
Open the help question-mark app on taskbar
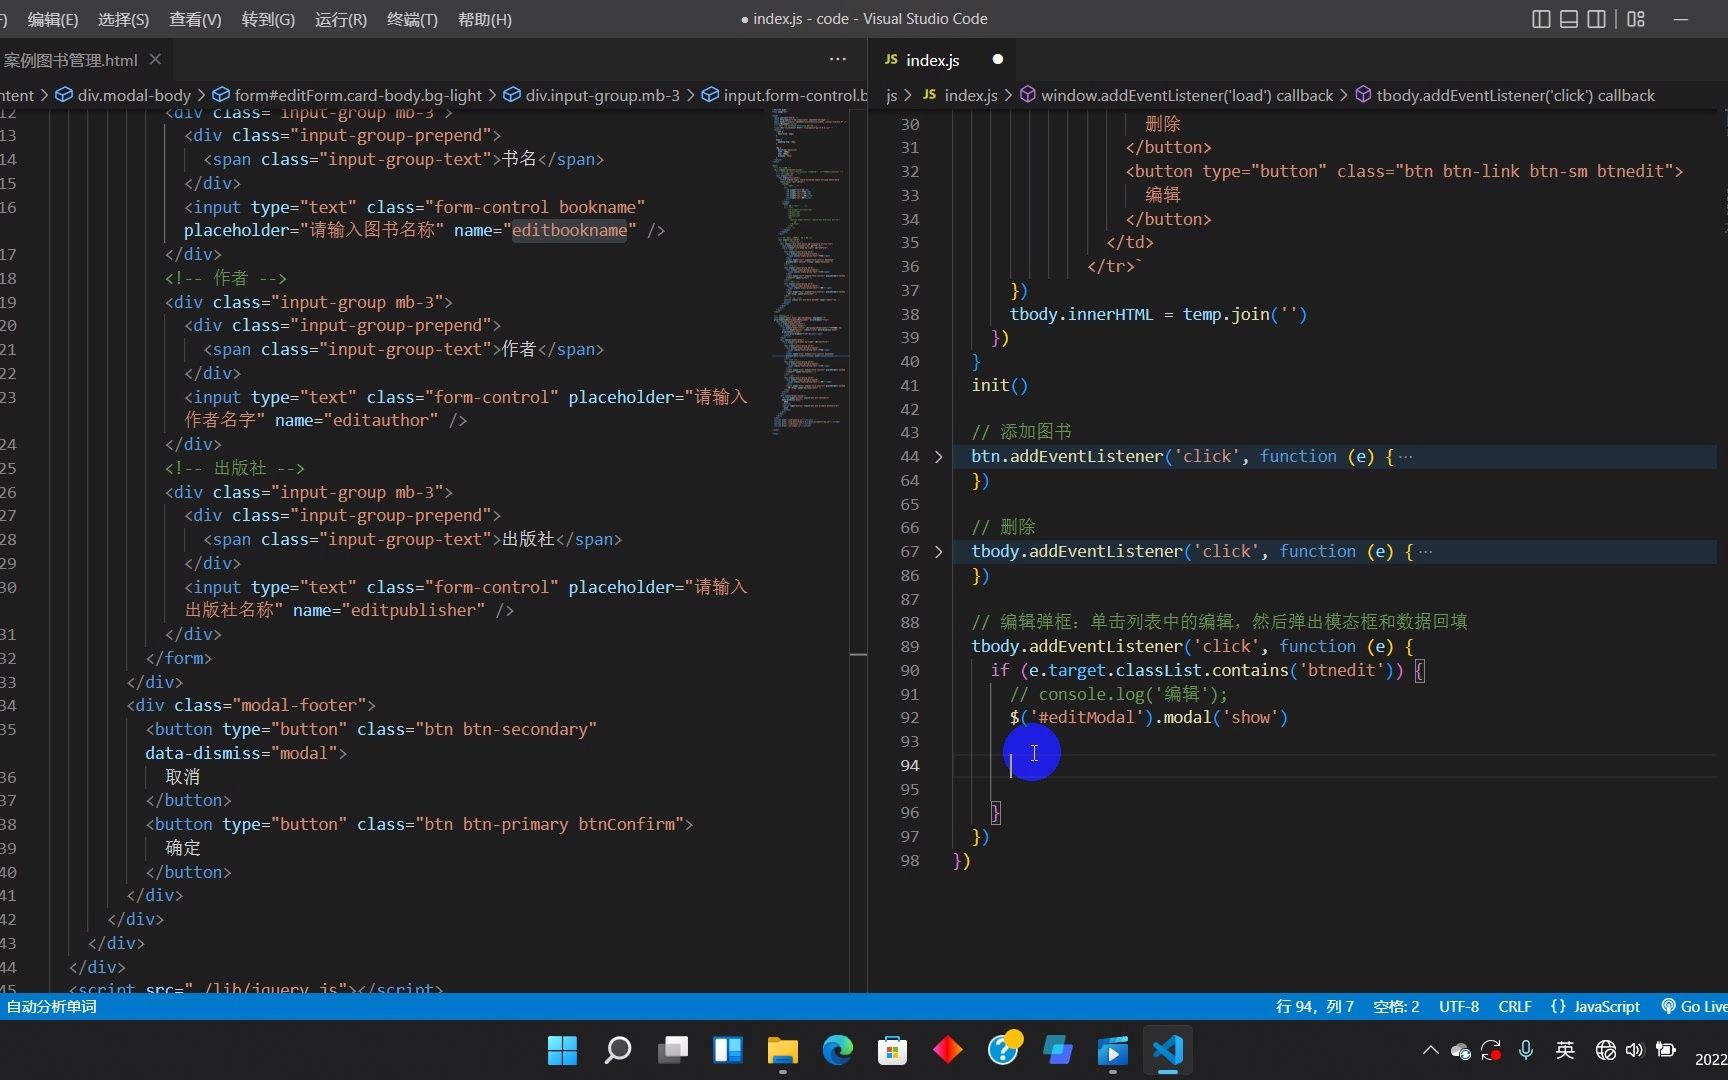(x=1003, y=1048)
